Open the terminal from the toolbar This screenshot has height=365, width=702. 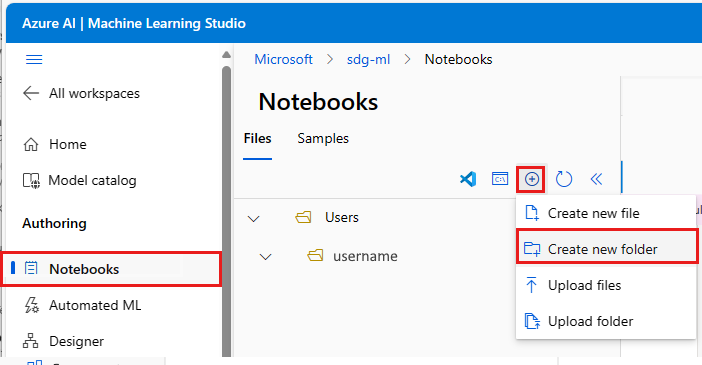pos(500,179)
